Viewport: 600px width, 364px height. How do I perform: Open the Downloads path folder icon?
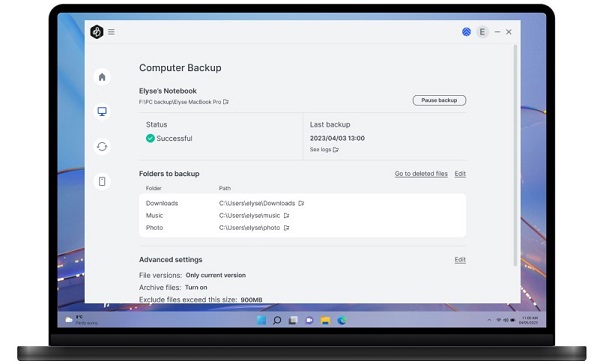(301, 203)
